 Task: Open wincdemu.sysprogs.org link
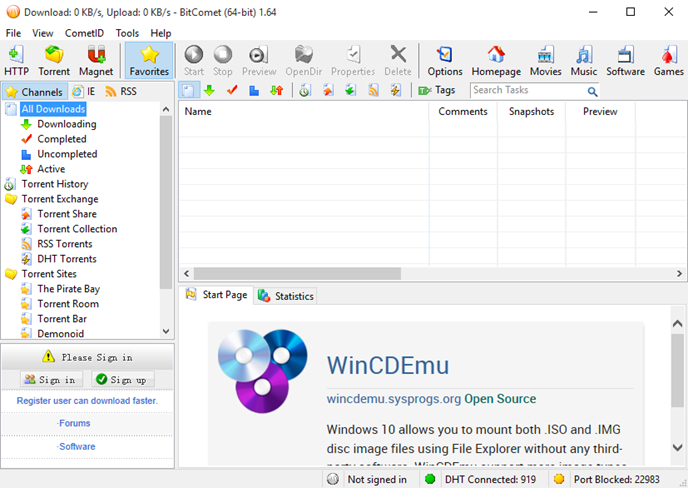click(394, 399)
